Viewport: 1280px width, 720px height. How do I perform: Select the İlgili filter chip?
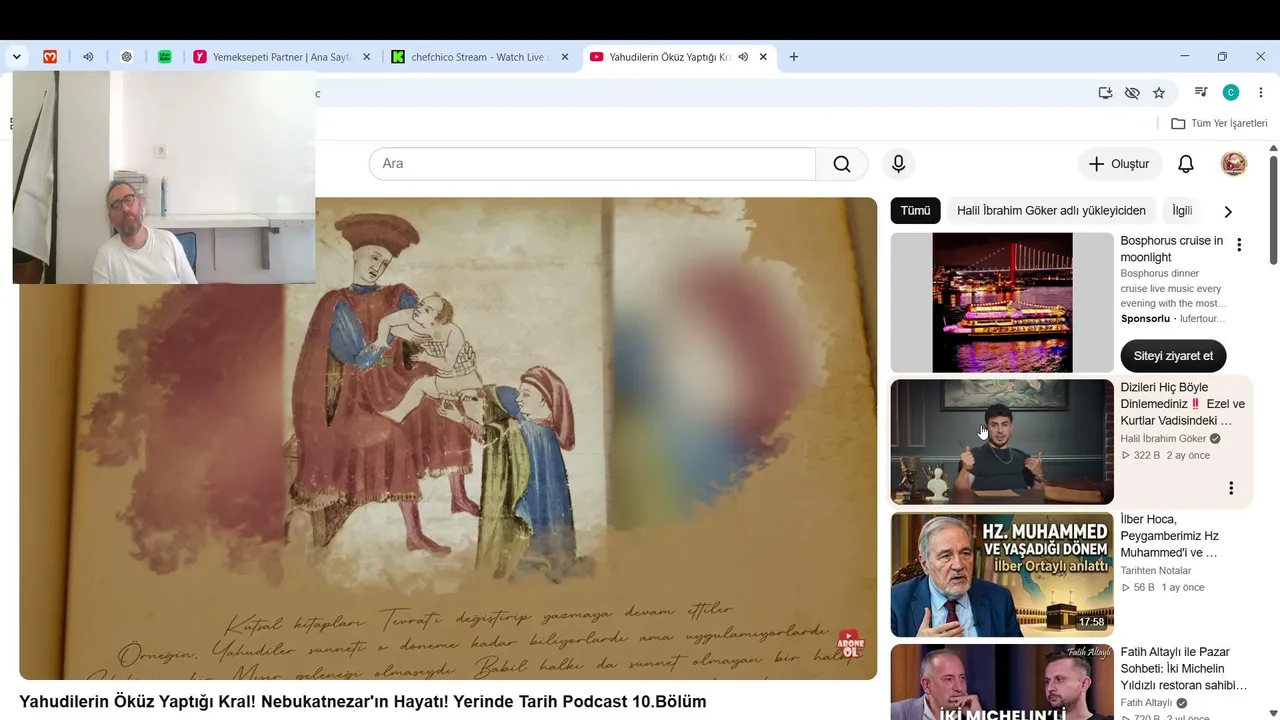pyautogui.click(x=1182, y=211)
